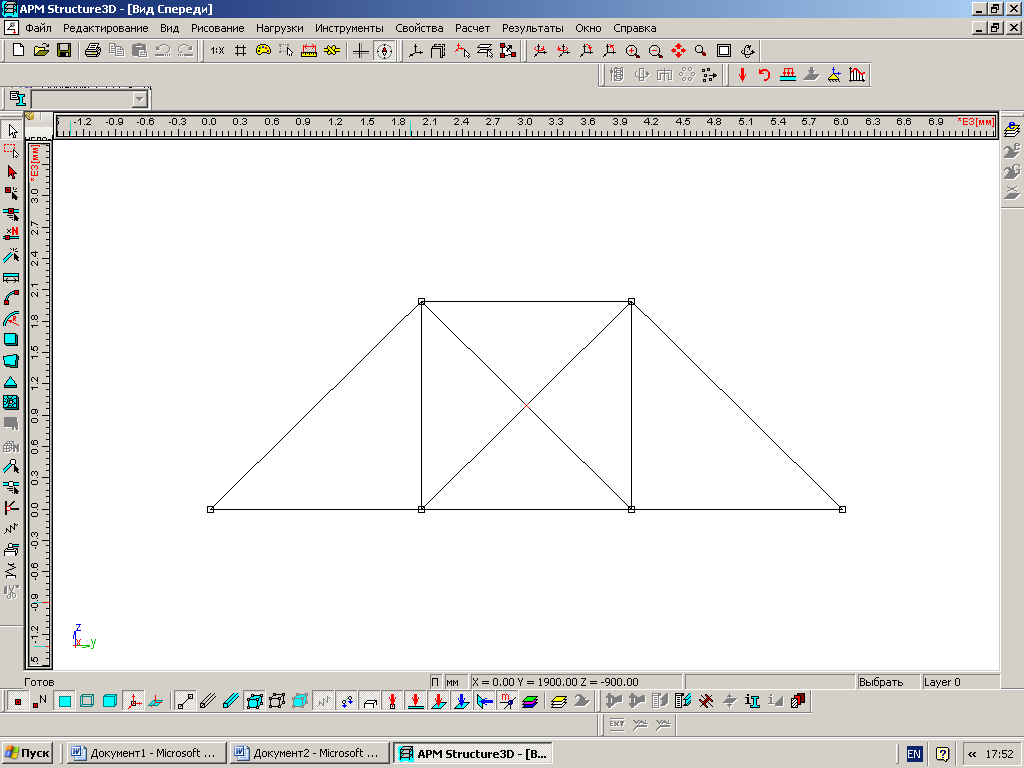The width and height of the screenshot is (1024, 768).
Task: Place a support with yellow triangle icon
Action: click(x=834, y=74)
